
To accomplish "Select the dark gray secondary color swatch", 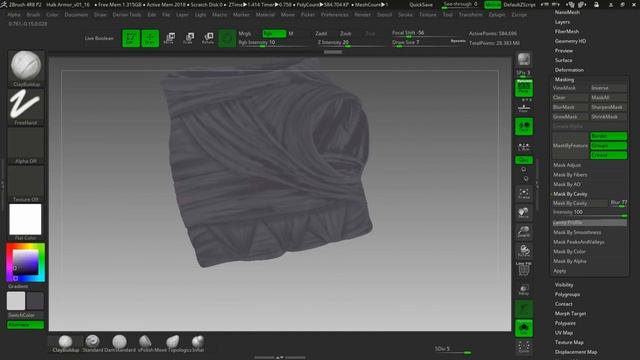I will [x=35, y=301].
